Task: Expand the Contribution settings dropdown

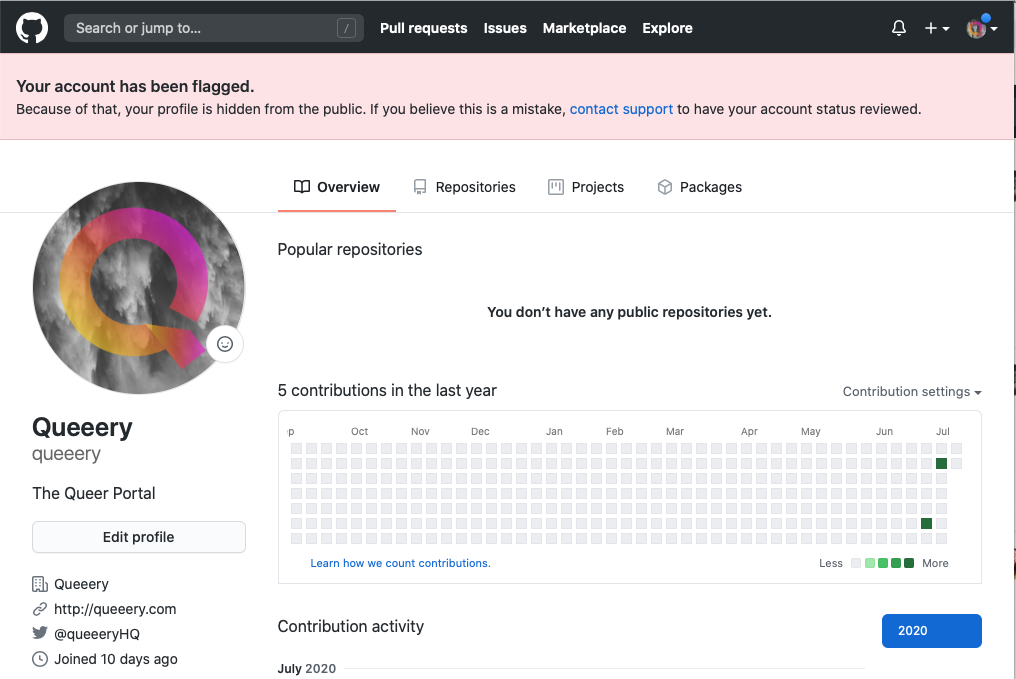Action: coord(912,391)
